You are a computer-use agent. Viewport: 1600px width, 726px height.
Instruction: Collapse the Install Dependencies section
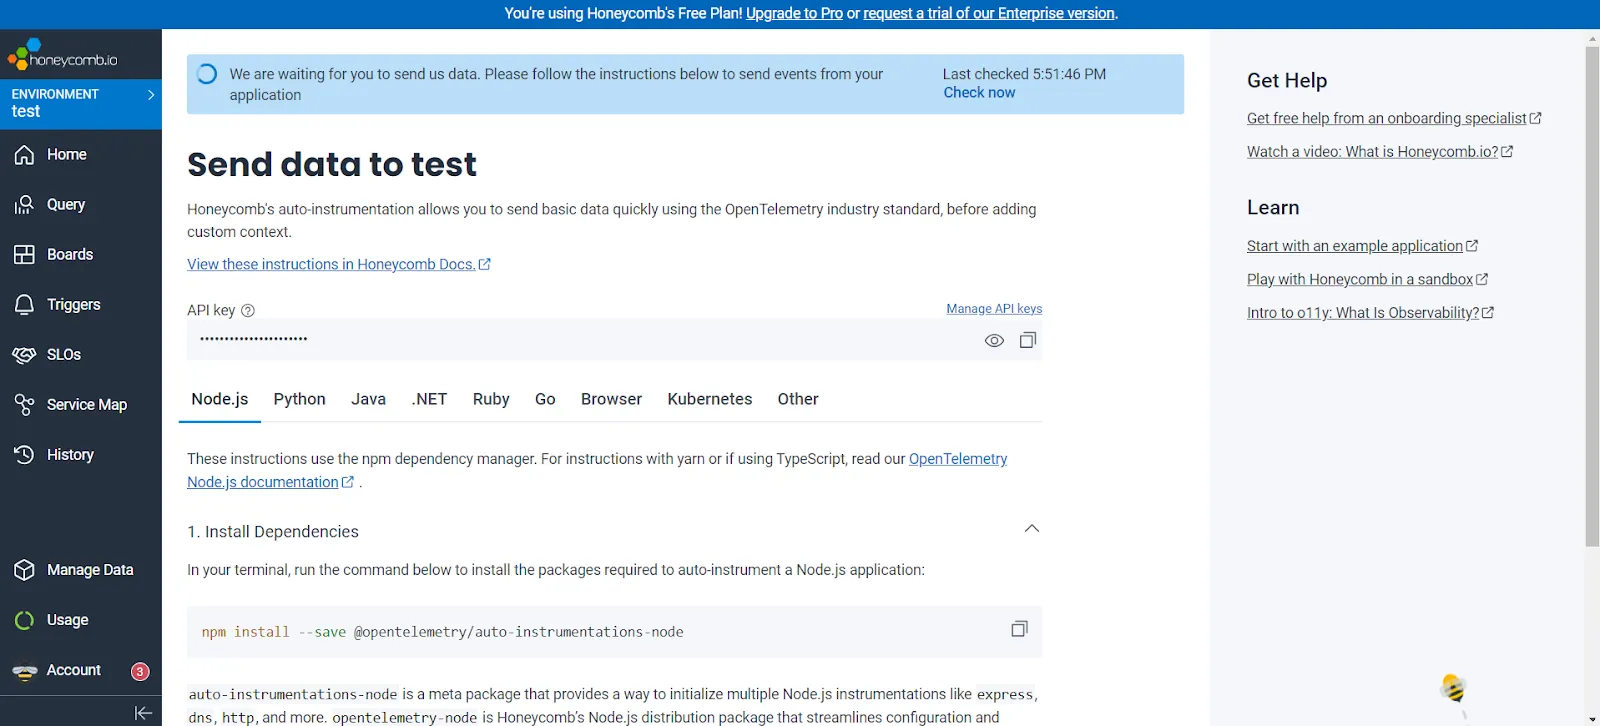(x=1031, y=529)
